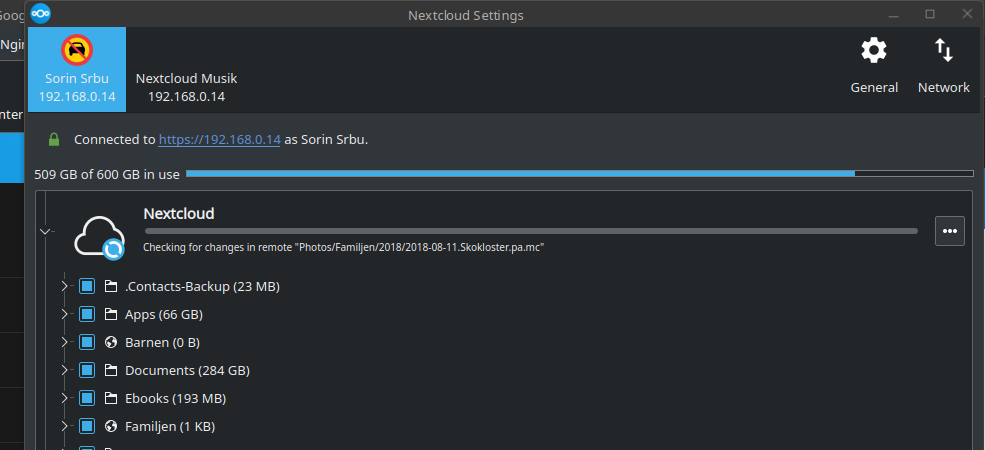Toggle the Familjen folder checkbox
985x450 pixels.
pyautogui.click(x=87, y=427)
